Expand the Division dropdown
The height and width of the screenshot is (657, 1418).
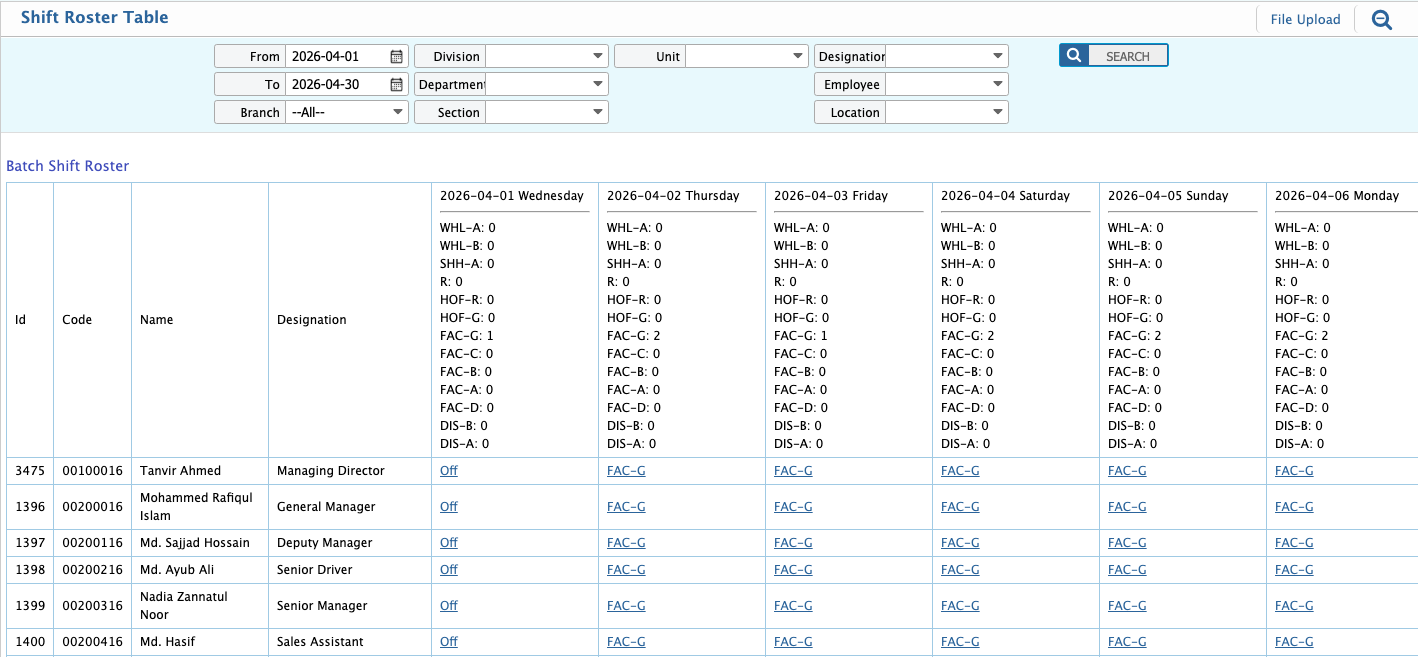597,57
